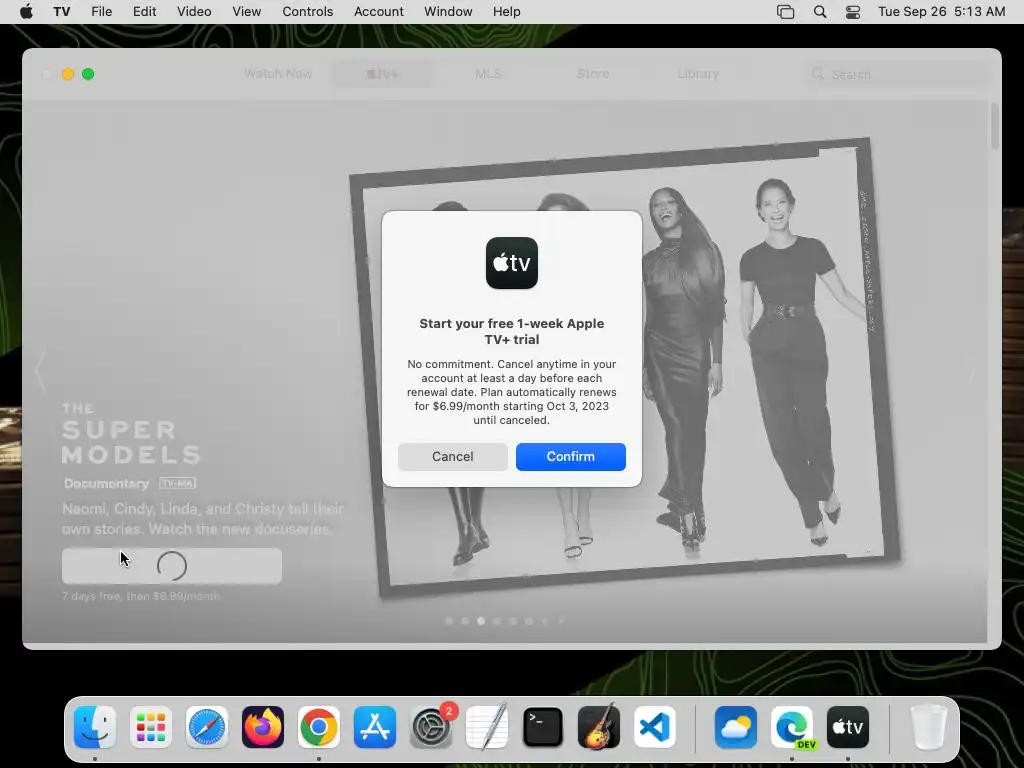Click the vertical scrollbar of TV window
The image size is (1024, 768).
[995, 125]
